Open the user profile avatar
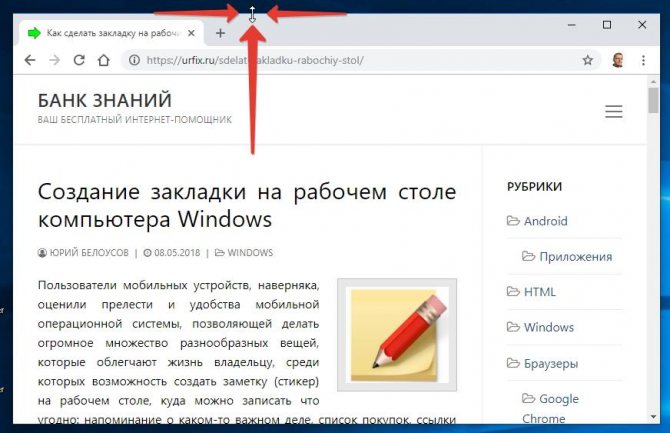The image size is (670, 433). click(619, 60)
